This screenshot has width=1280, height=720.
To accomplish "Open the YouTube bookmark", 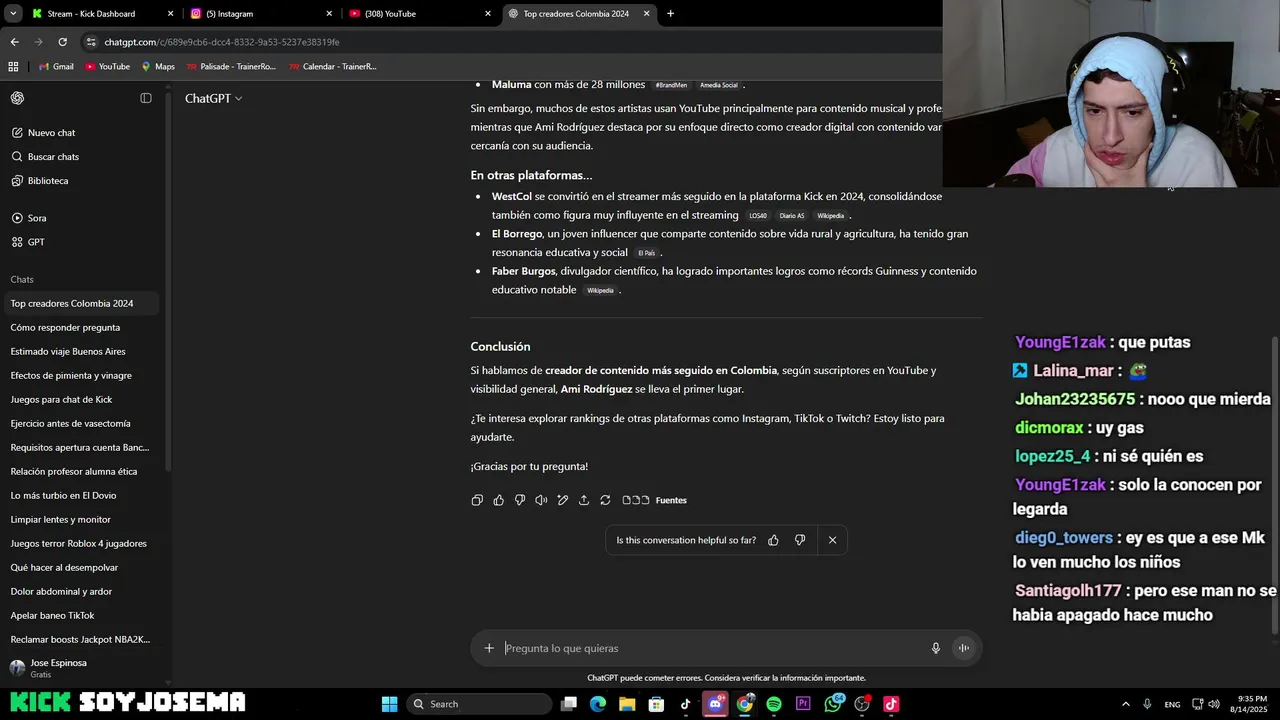I will pos(107,67).
